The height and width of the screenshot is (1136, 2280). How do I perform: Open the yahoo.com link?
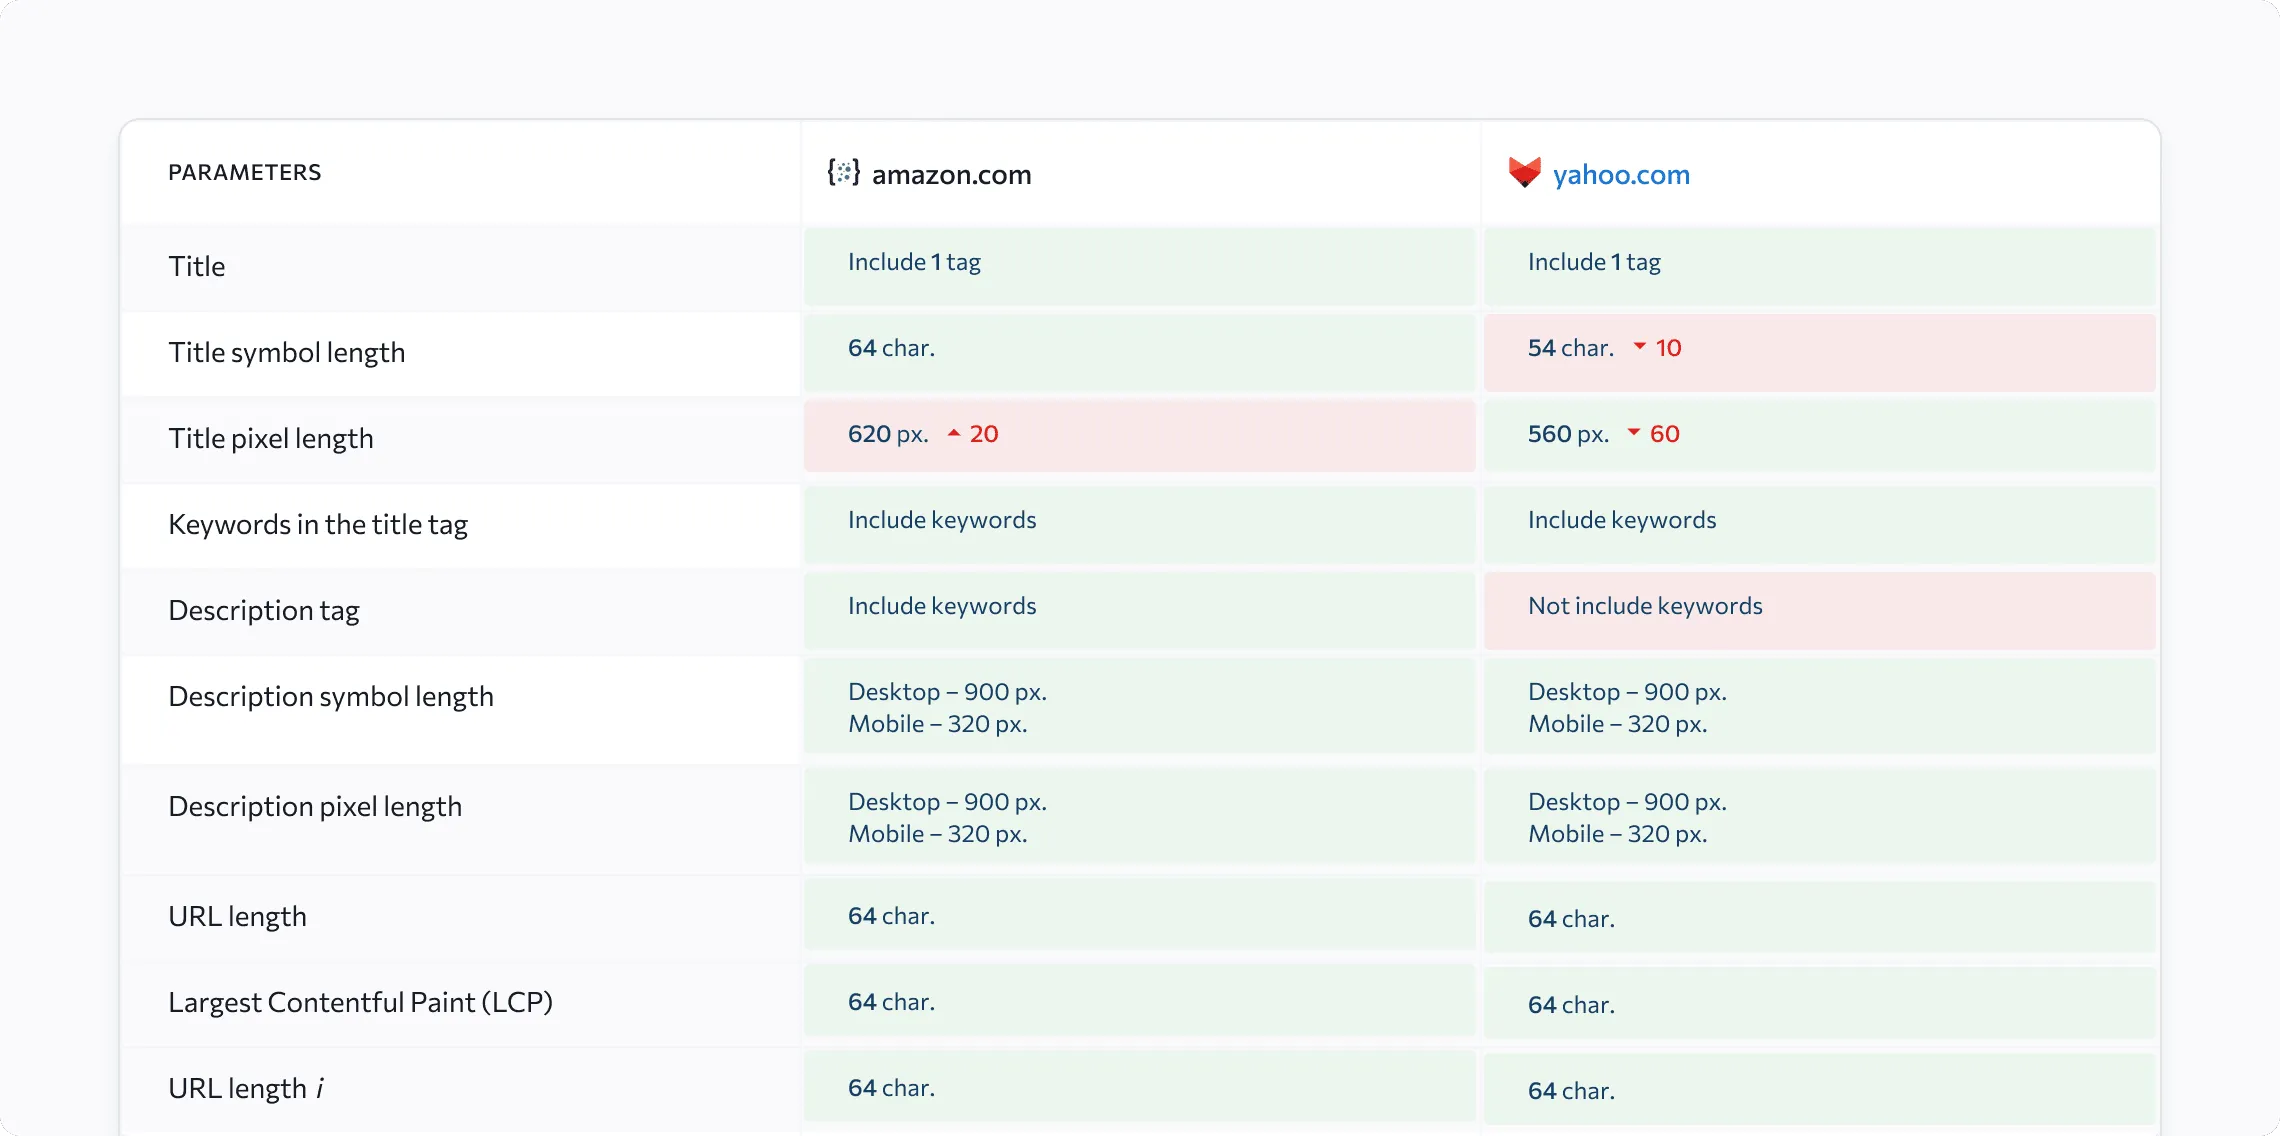[x=1621, y=175]
